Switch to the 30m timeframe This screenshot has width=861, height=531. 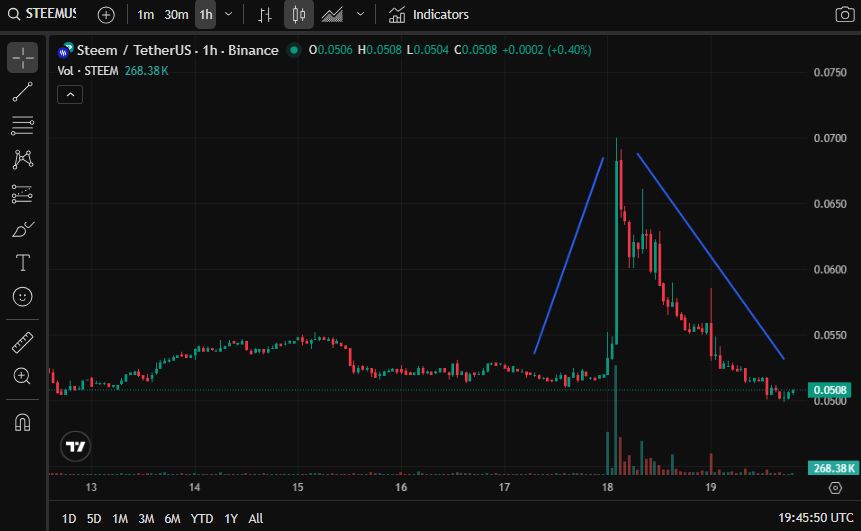176,15
